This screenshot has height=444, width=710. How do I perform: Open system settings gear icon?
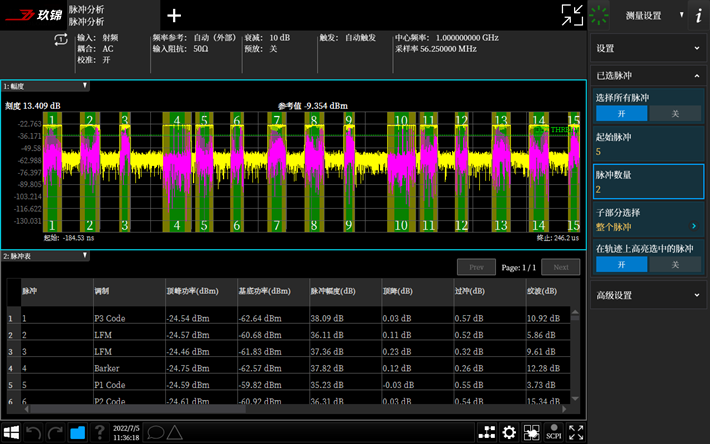[509, 433]
